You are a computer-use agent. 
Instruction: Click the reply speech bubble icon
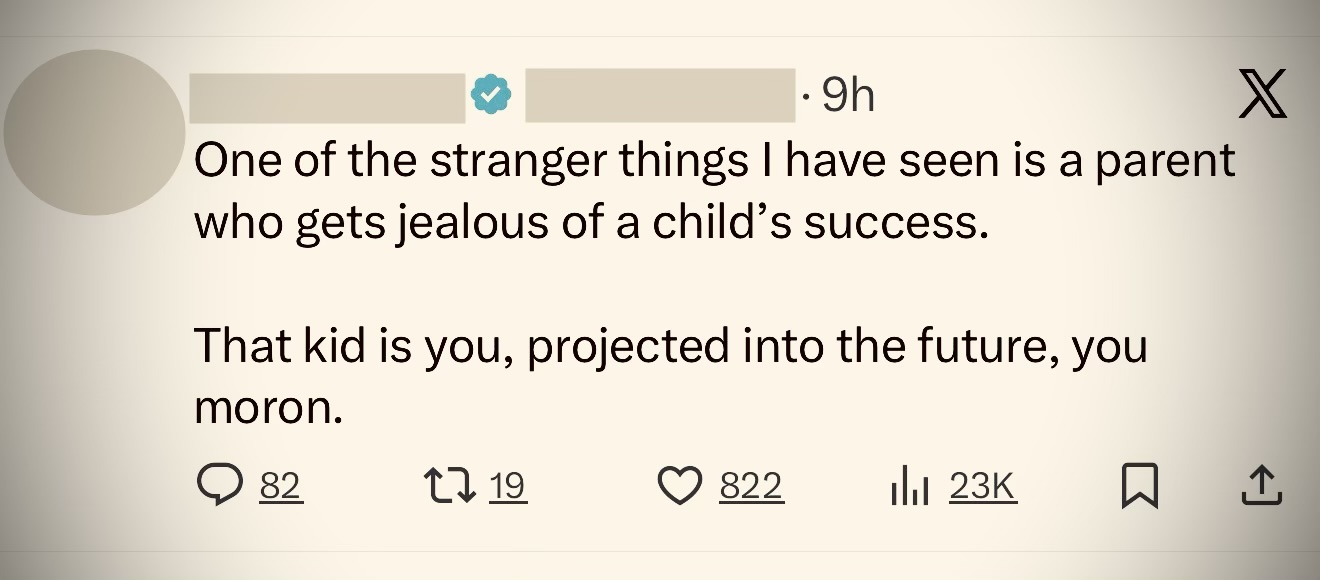pos(218,487)
